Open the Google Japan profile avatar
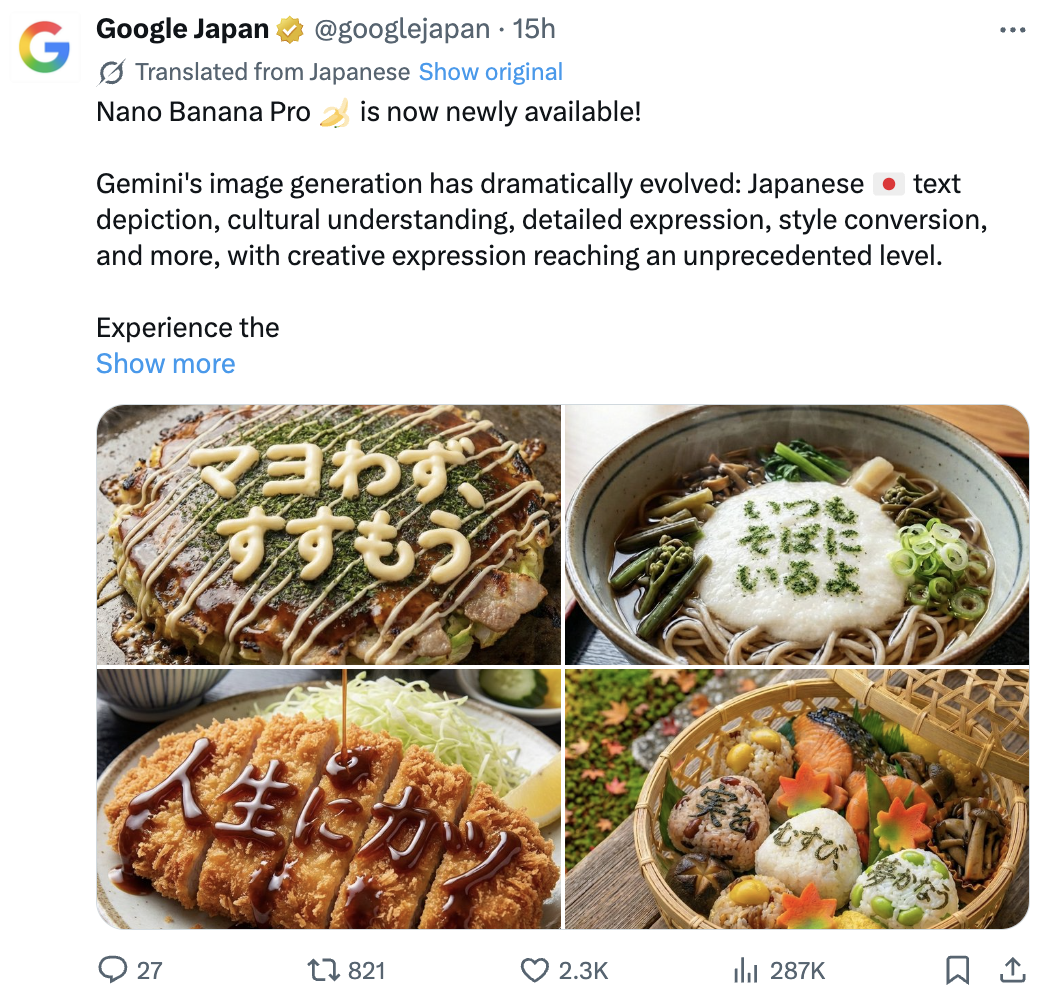 pos(45,47)
